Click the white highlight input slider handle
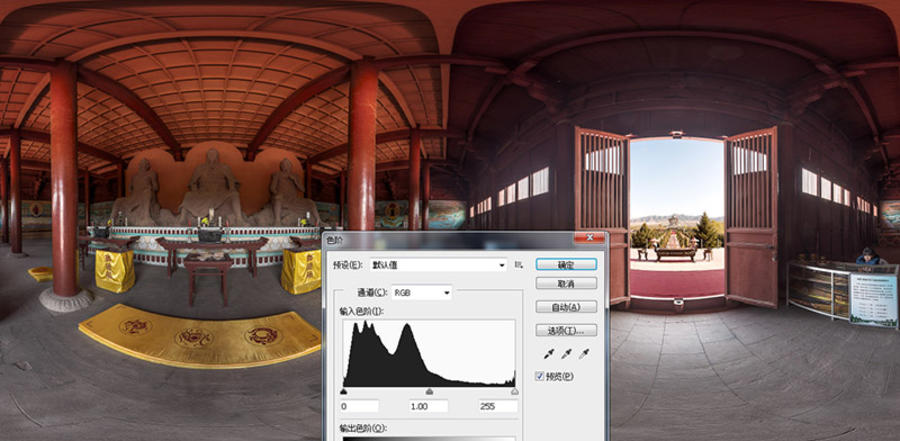Viewport: 900px width, 441px height. (515, 392)
